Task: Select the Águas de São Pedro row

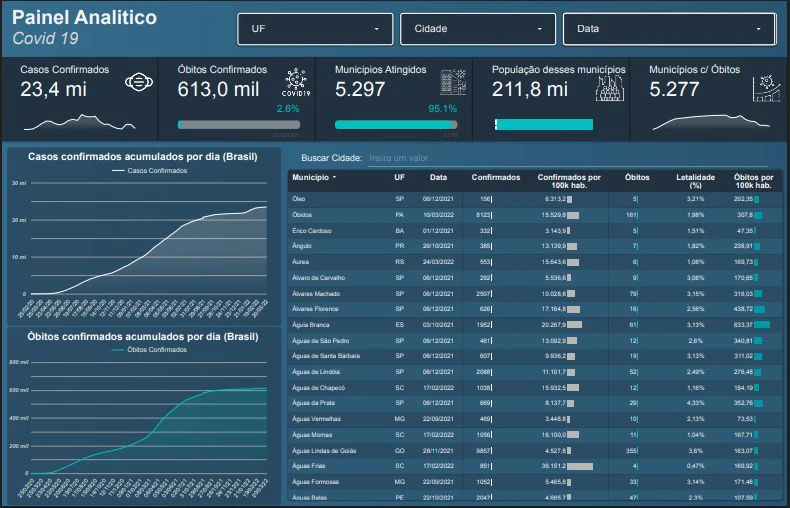Action: pos(535,341)
